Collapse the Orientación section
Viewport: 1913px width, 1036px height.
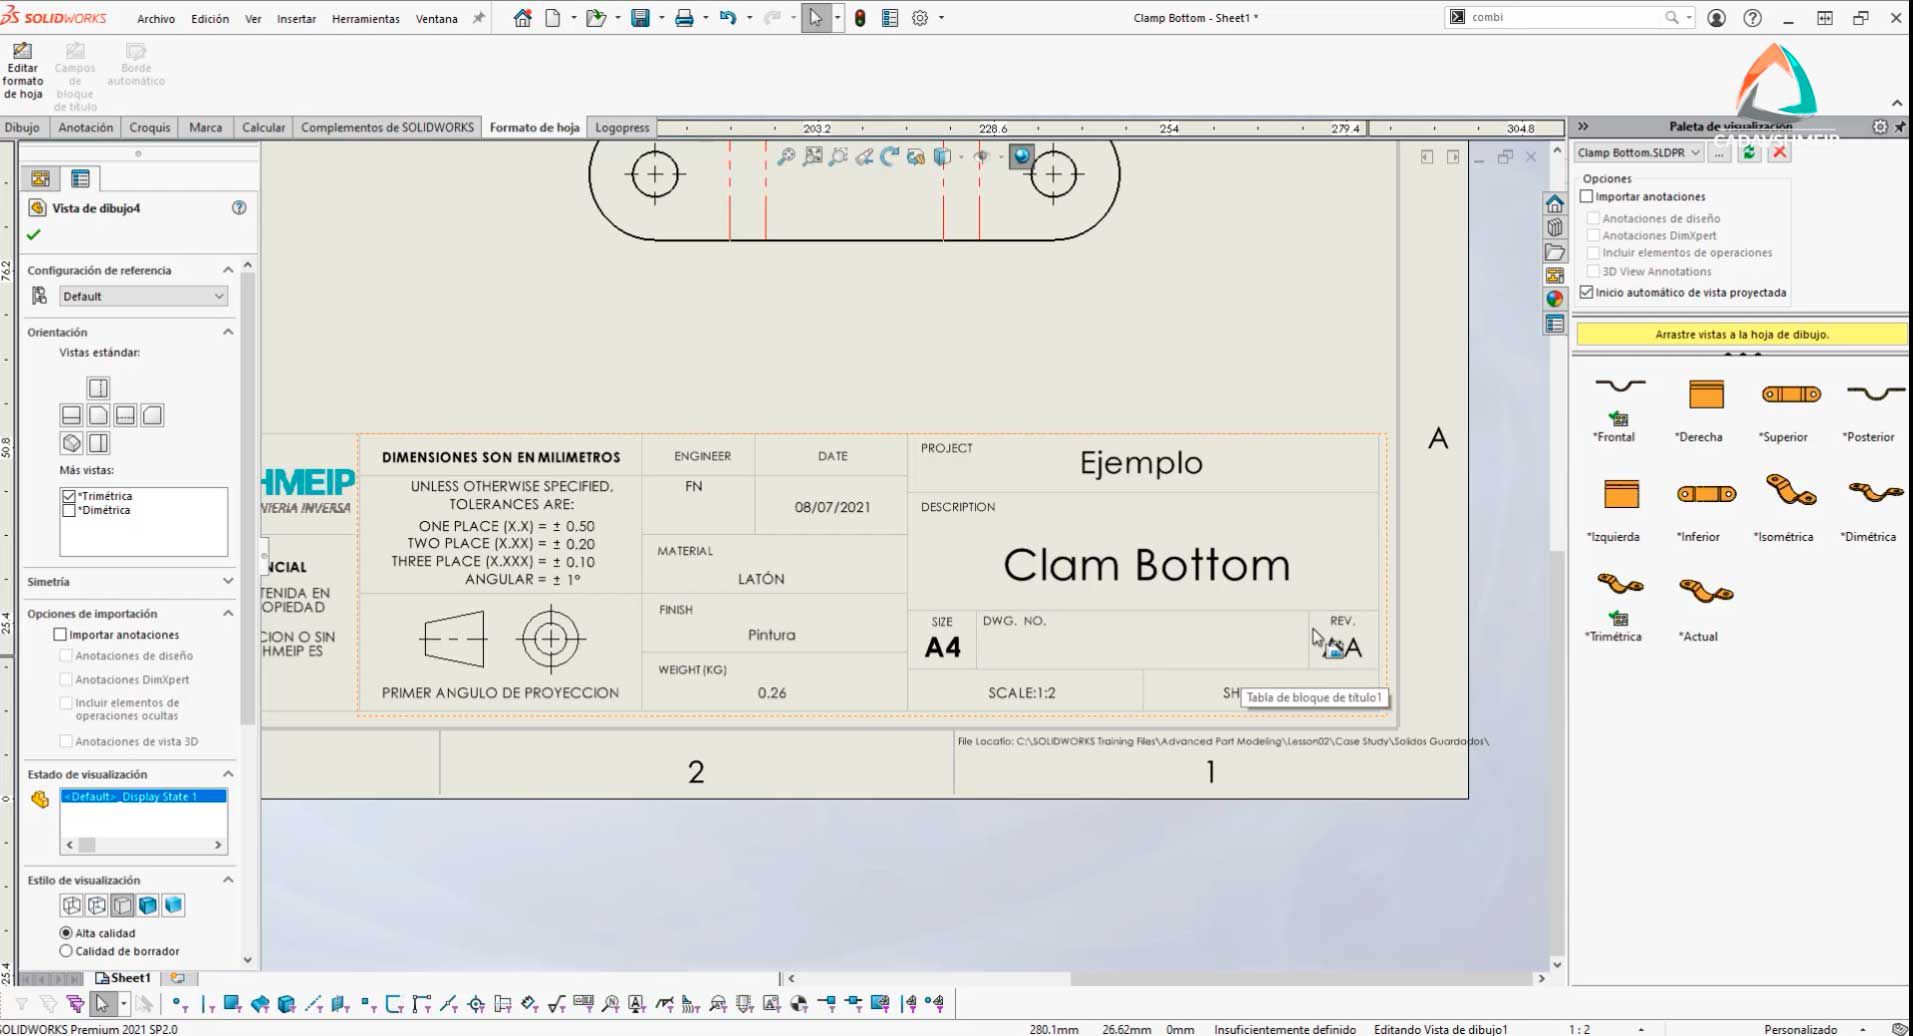tap(227, 331)
